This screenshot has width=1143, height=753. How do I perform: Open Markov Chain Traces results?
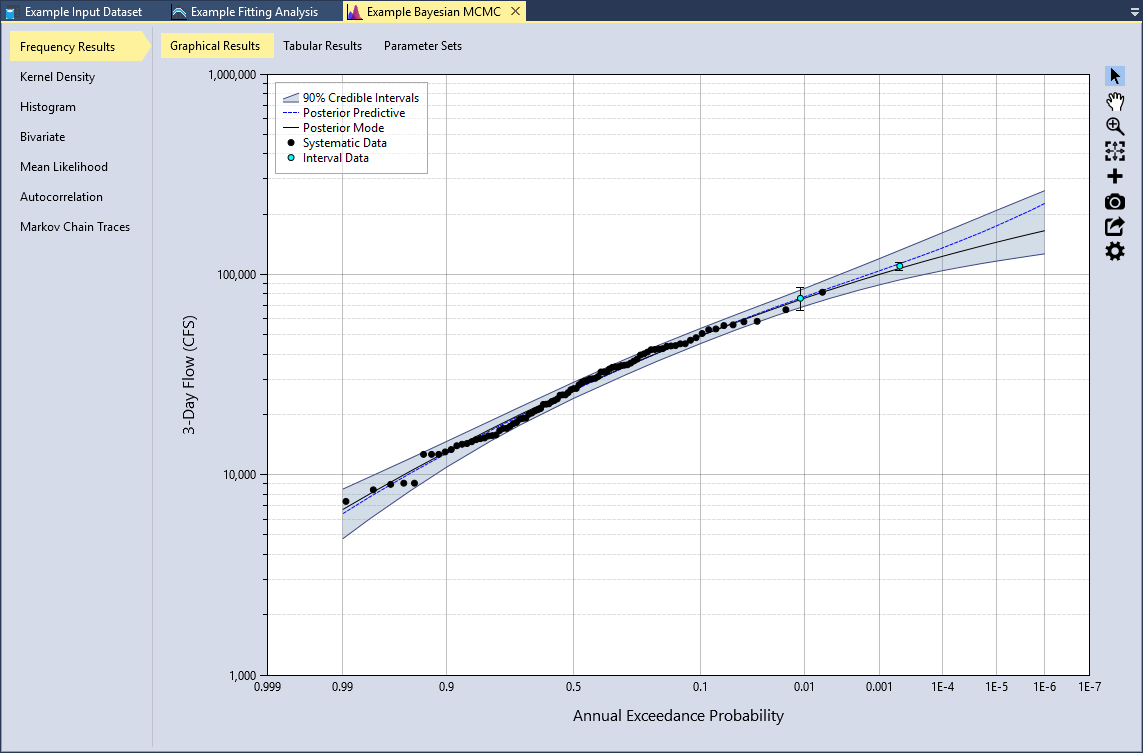tap(74, 226)
